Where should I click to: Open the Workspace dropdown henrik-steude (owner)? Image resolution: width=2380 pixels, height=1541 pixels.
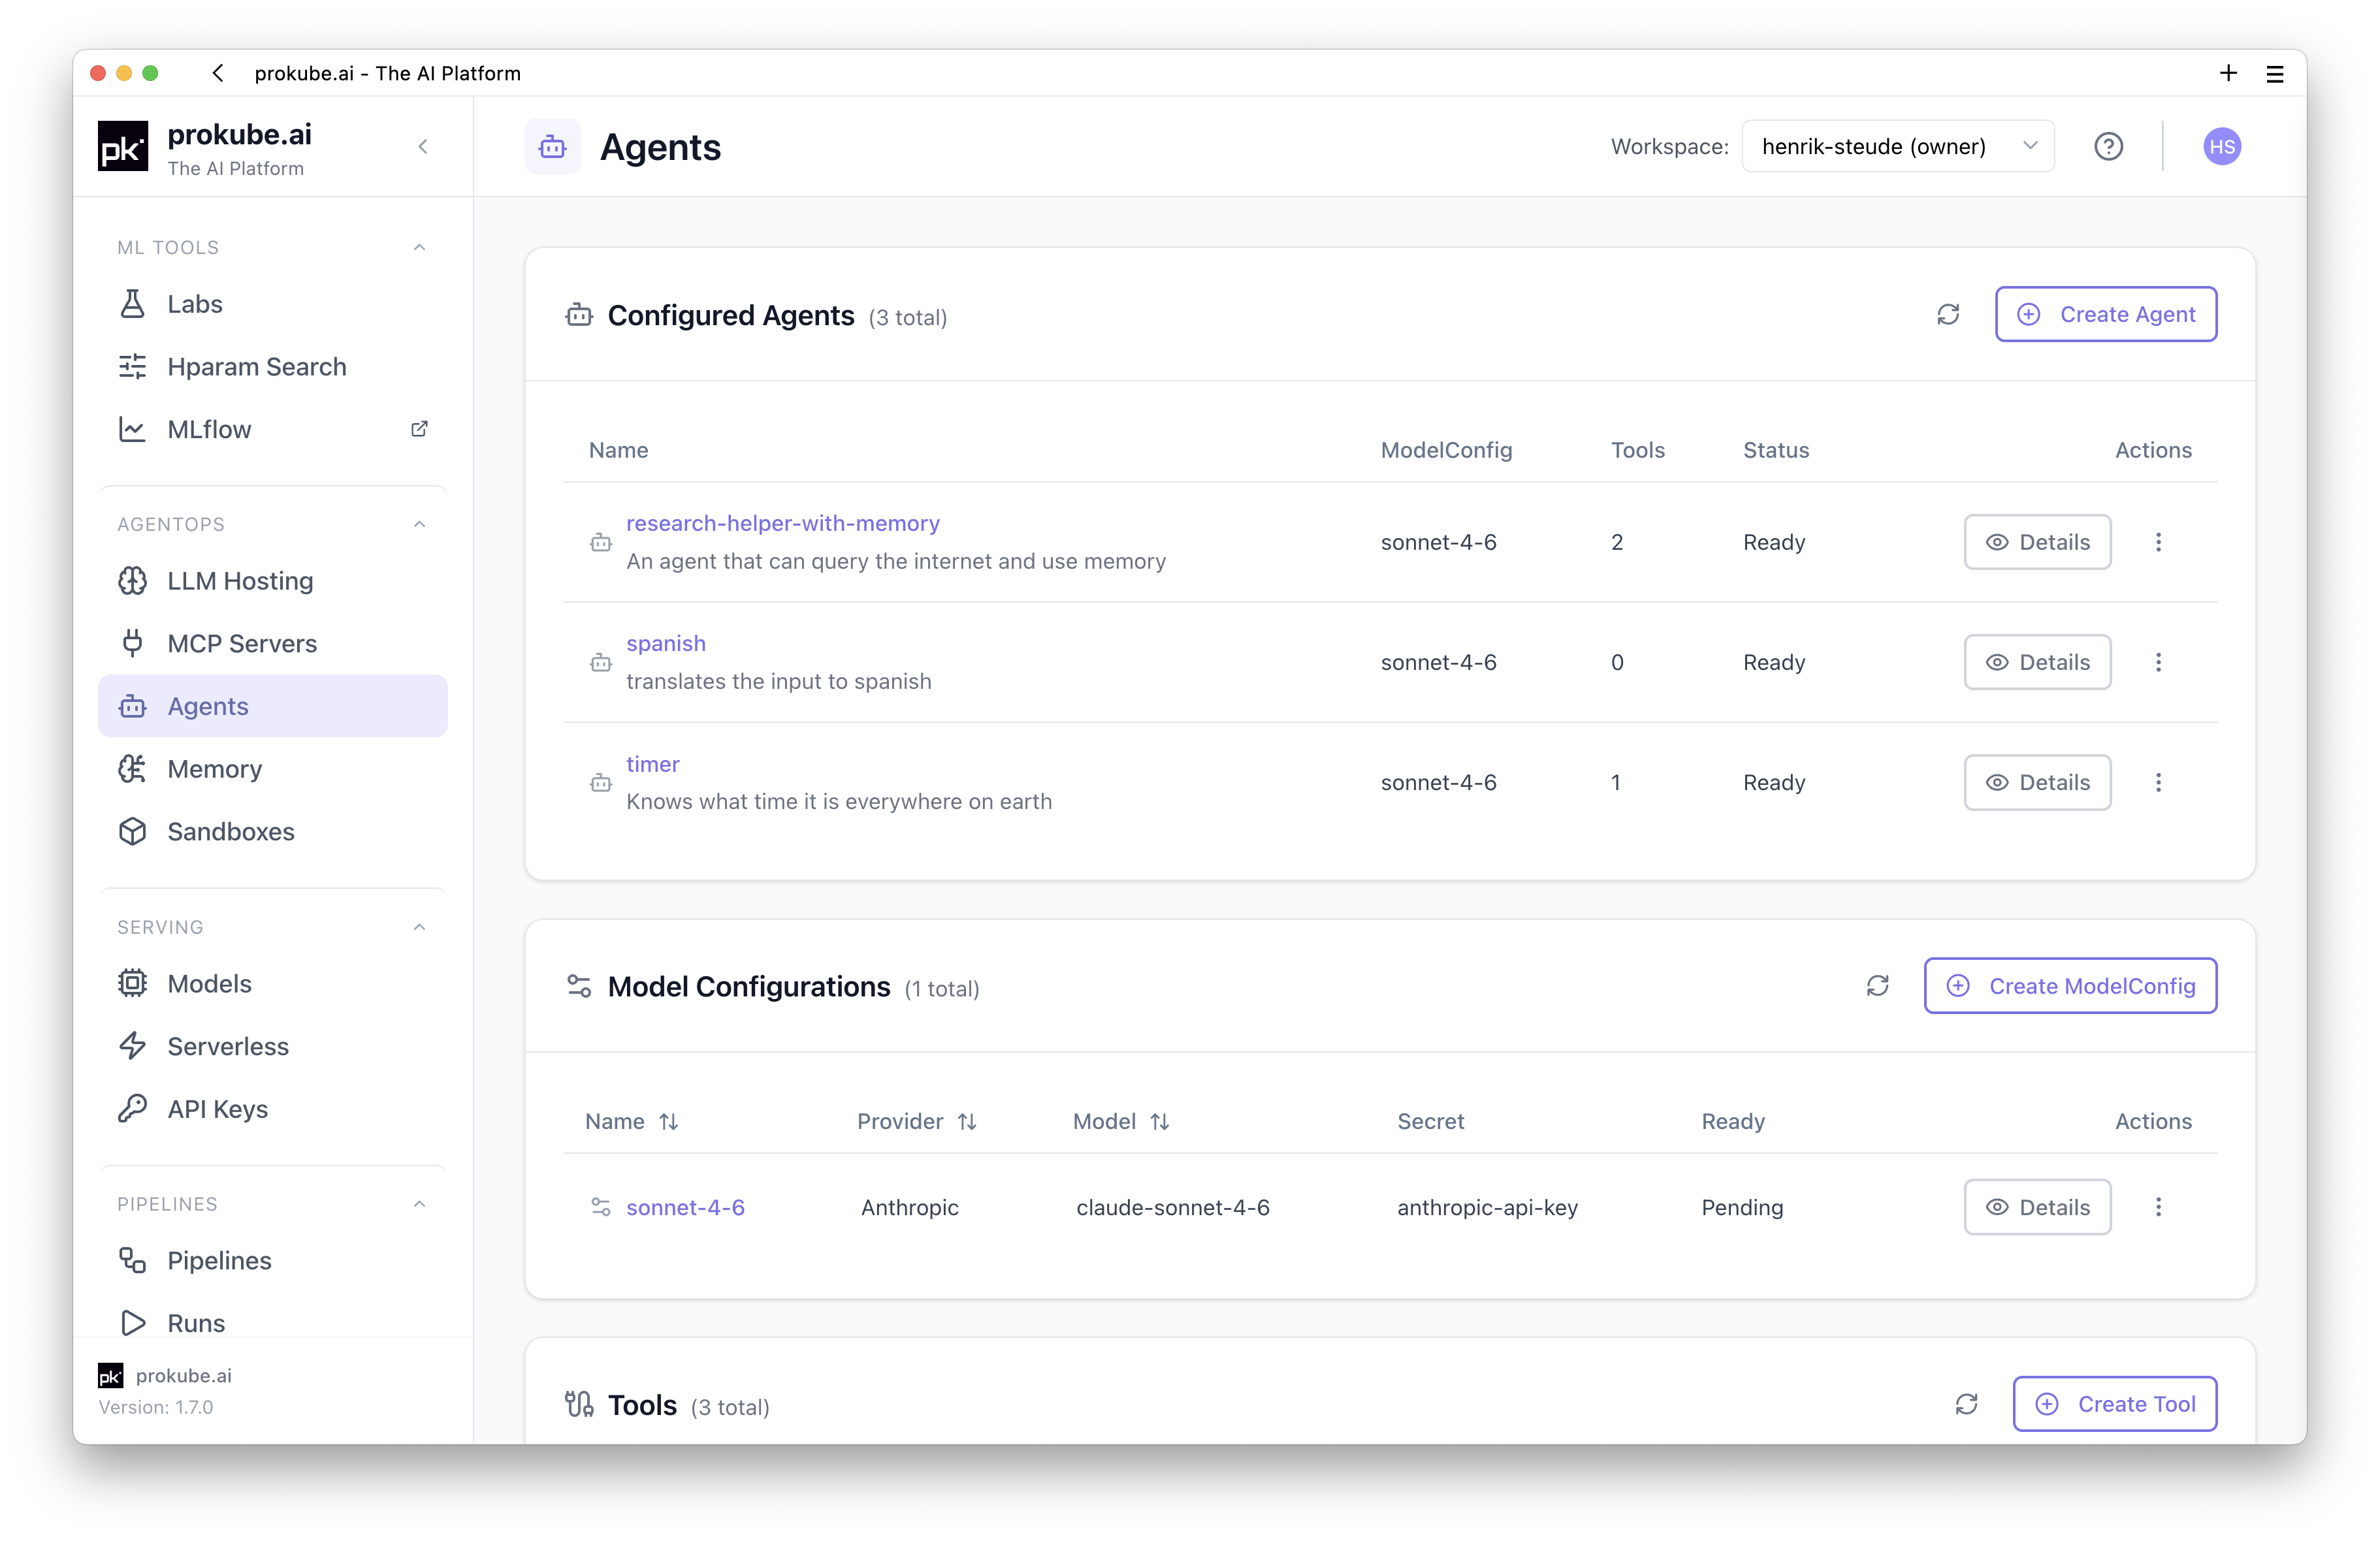point(1897,147)
